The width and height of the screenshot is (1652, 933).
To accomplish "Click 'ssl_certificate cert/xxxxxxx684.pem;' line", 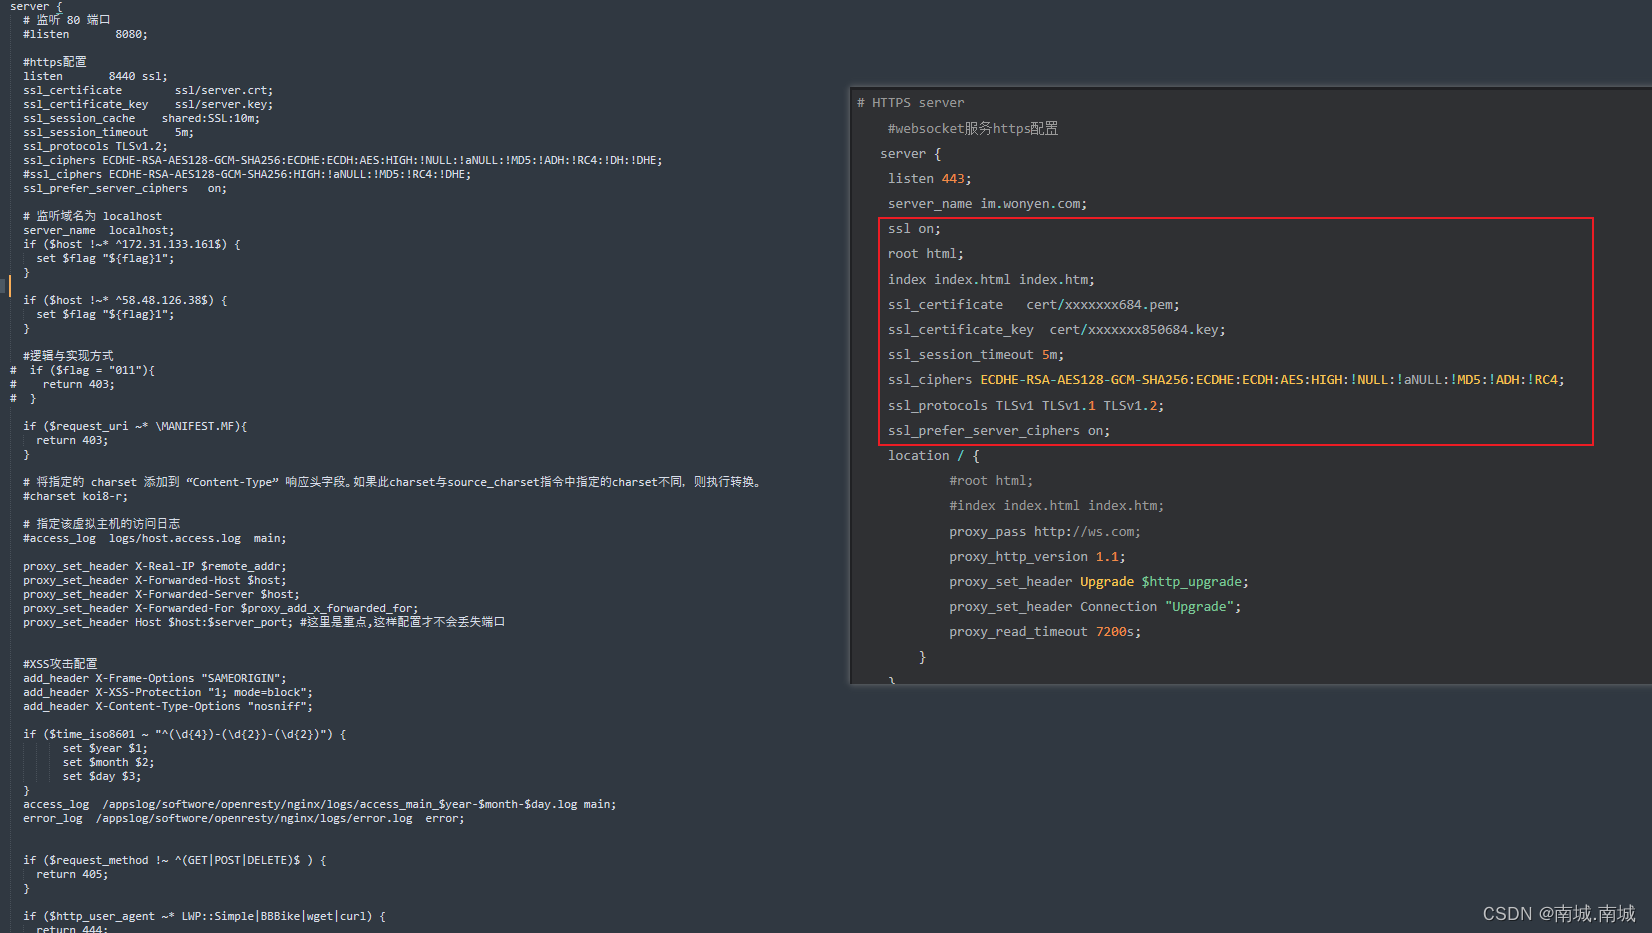I will (1034, 304).
